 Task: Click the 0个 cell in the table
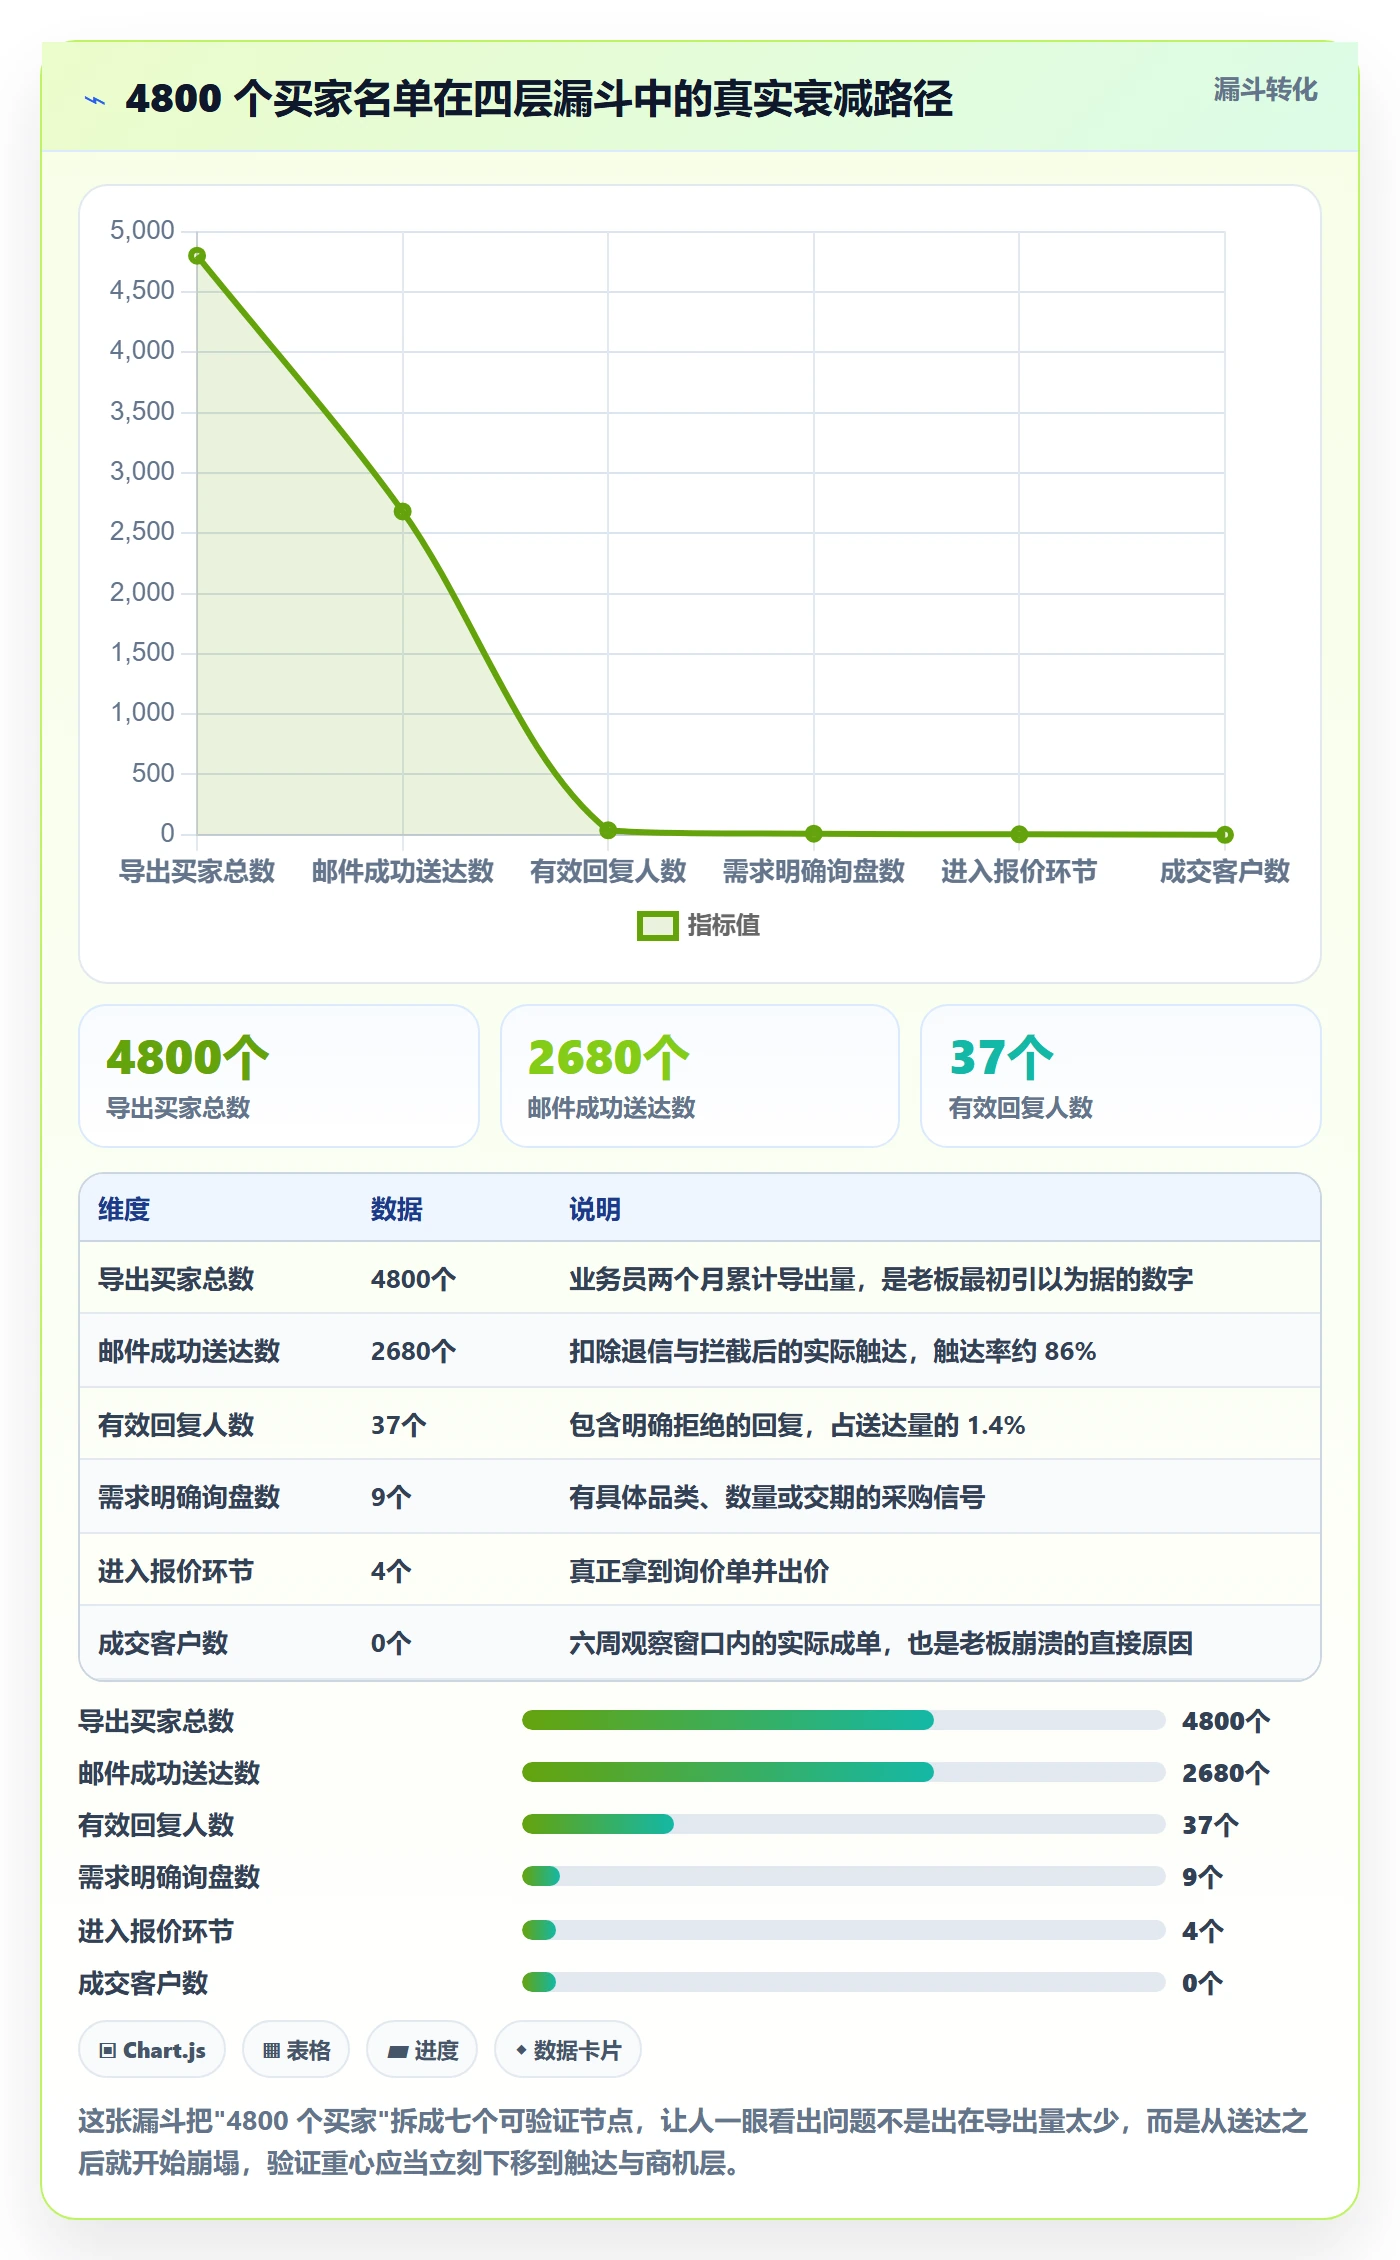391,1643
